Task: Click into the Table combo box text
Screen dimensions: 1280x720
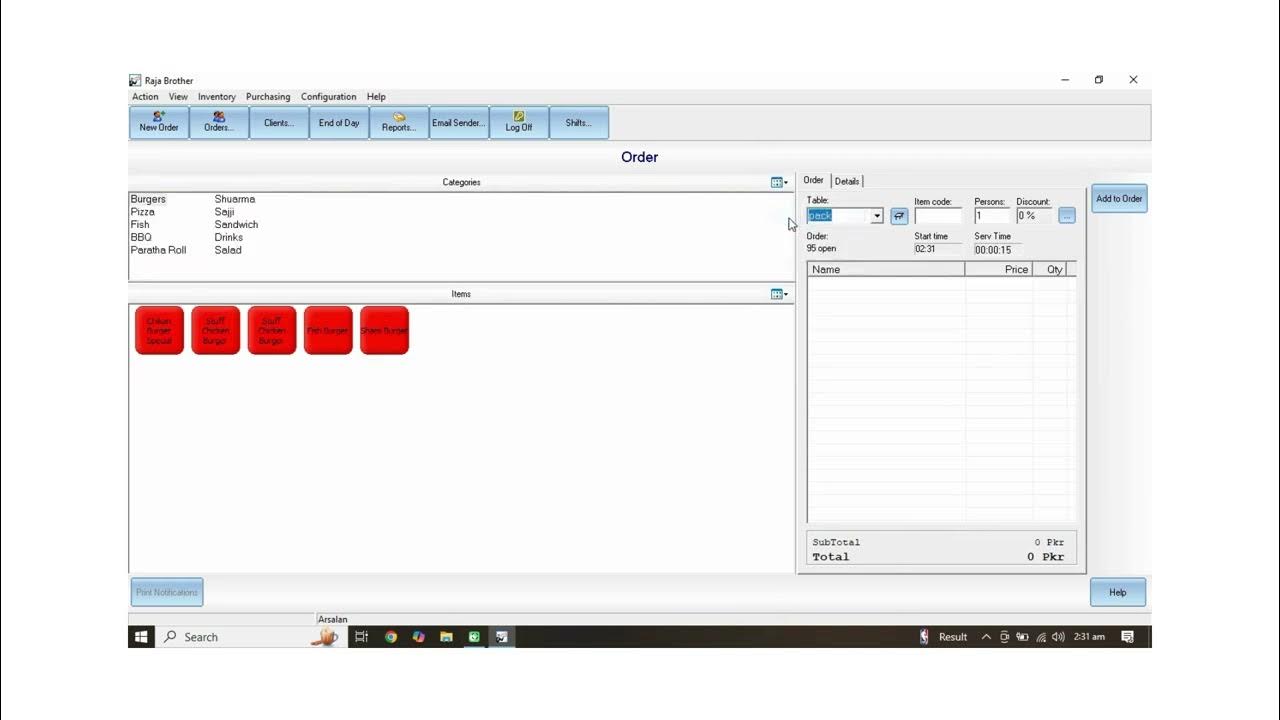Action: 839,216
